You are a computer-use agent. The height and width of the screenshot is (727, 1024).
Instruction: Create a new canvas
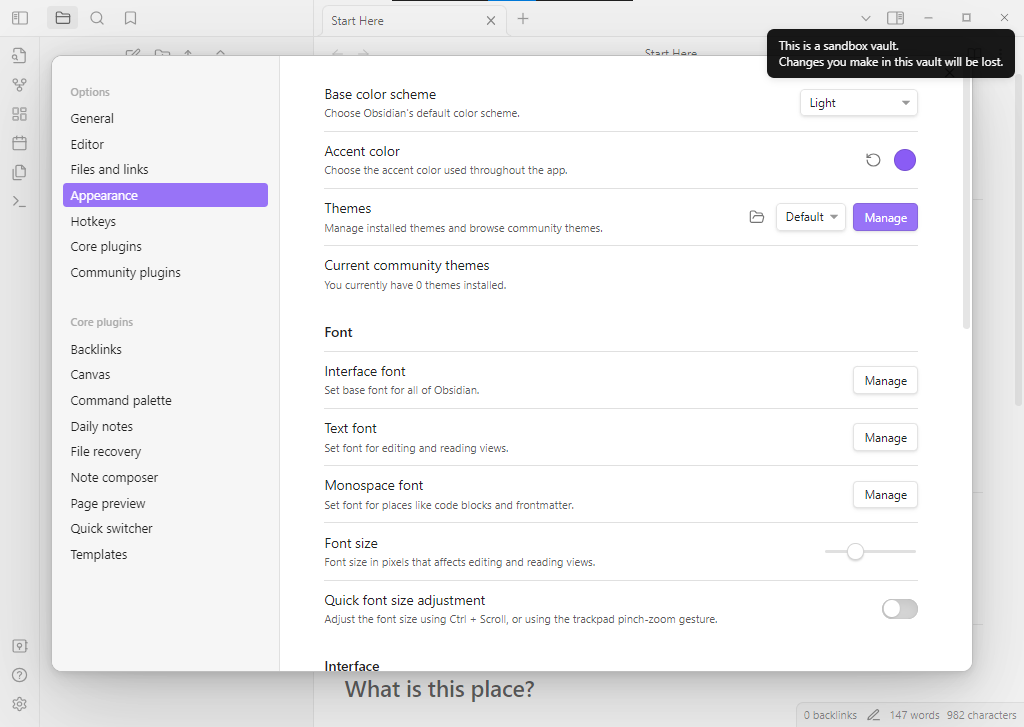coord(19,114)
